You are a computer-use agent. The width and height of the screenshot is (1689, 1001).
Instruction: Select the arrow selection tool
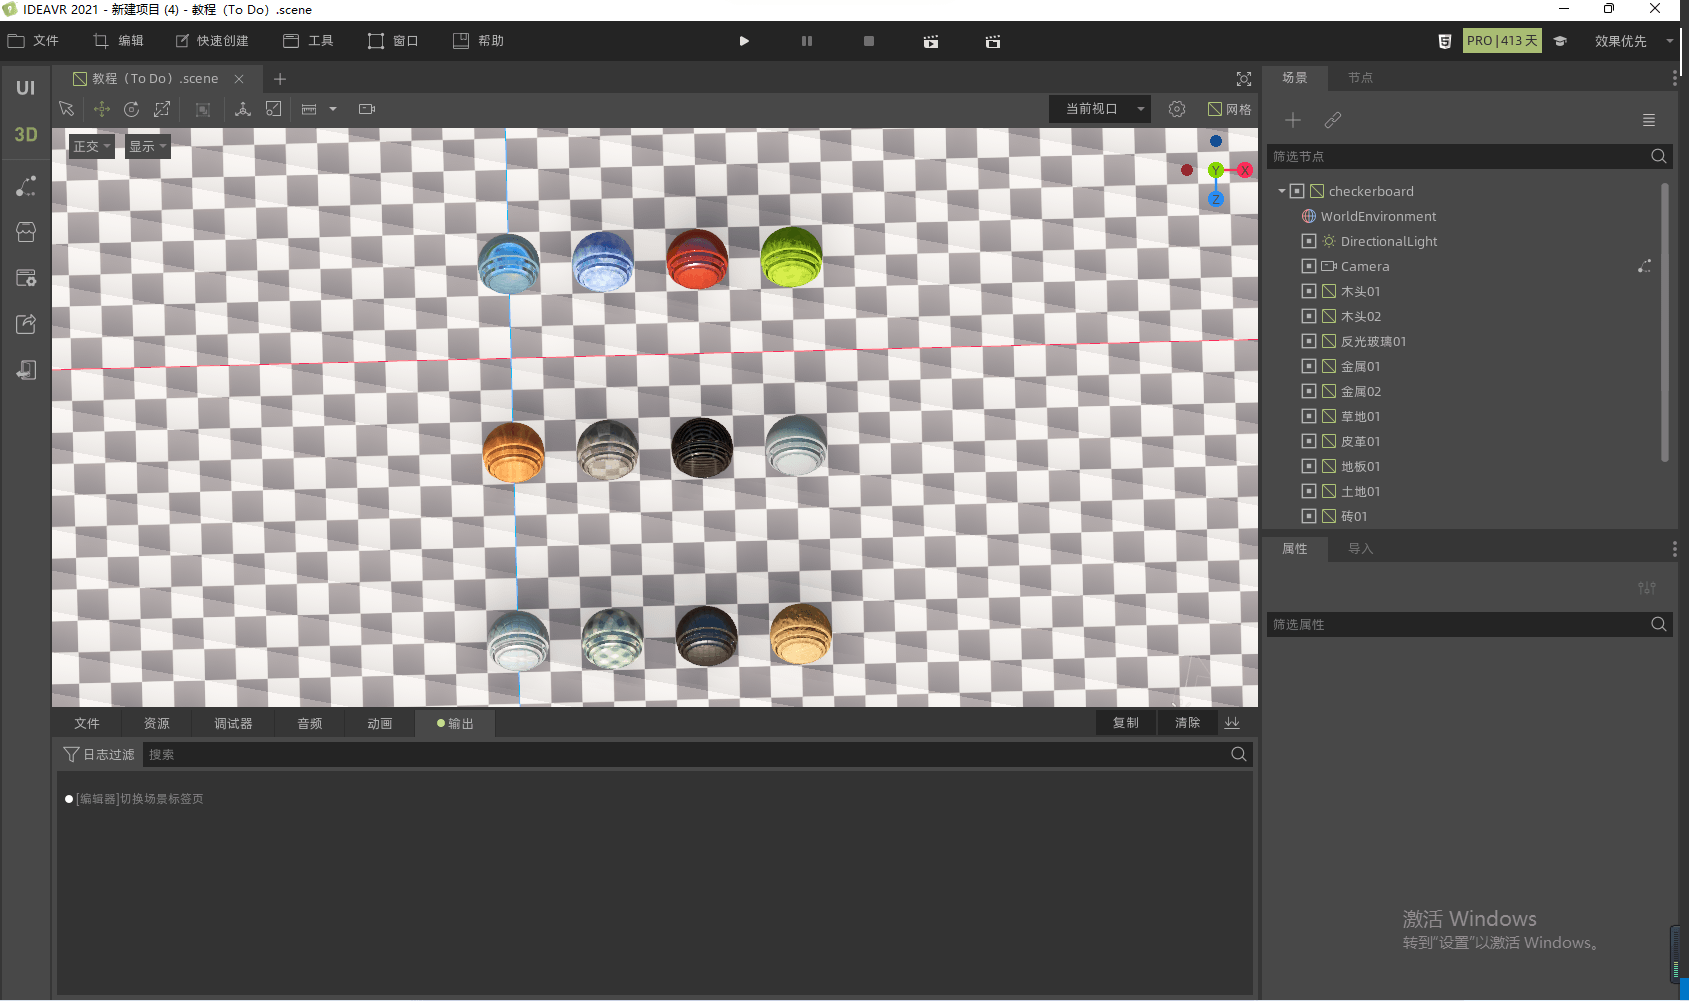coord(67,109)
